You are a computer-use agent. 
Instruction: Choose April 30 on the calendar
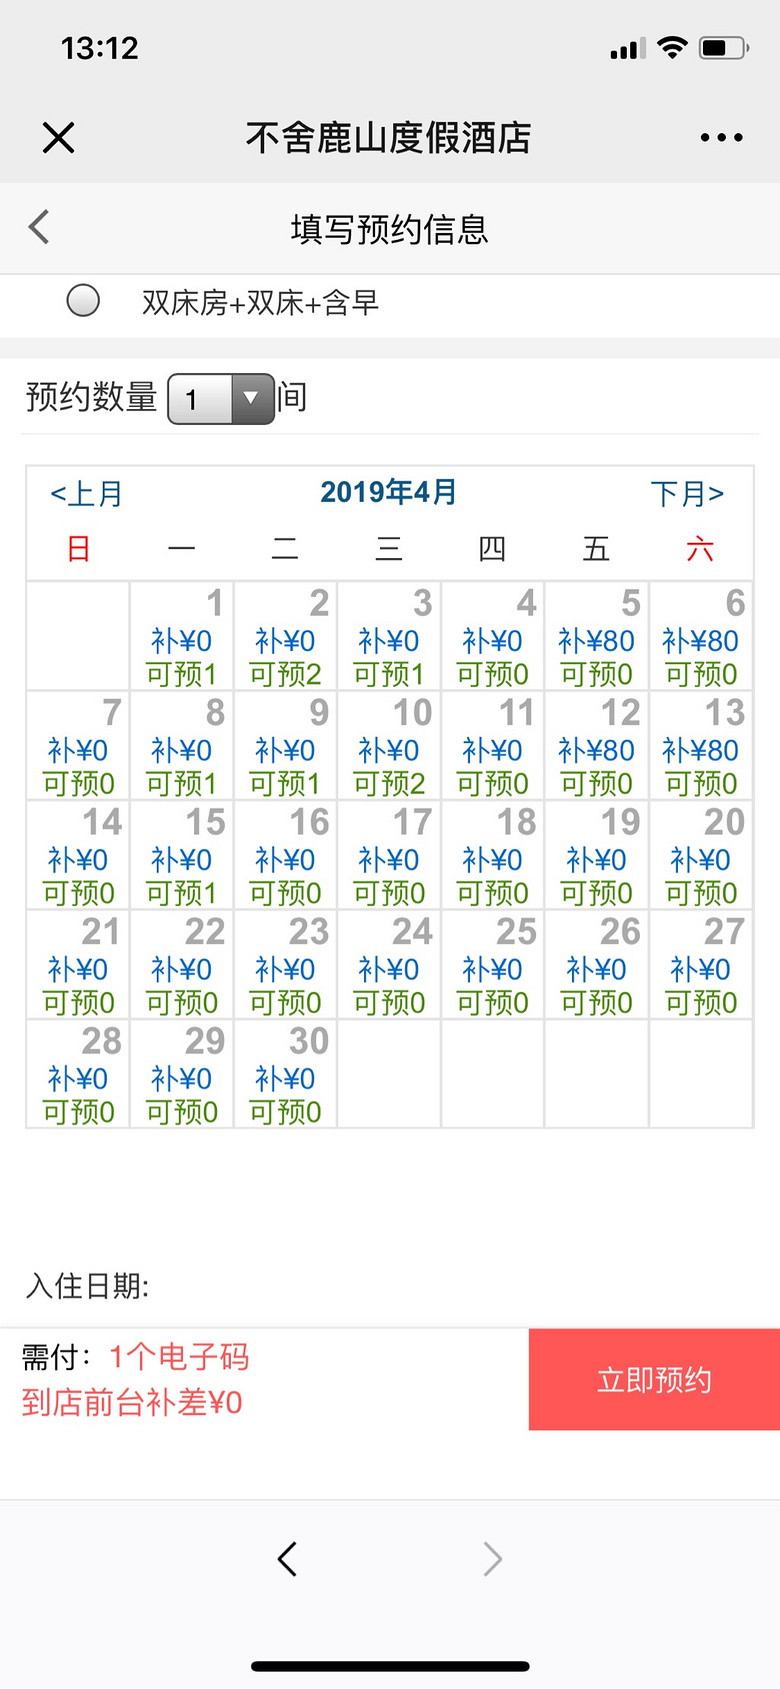285,1074
